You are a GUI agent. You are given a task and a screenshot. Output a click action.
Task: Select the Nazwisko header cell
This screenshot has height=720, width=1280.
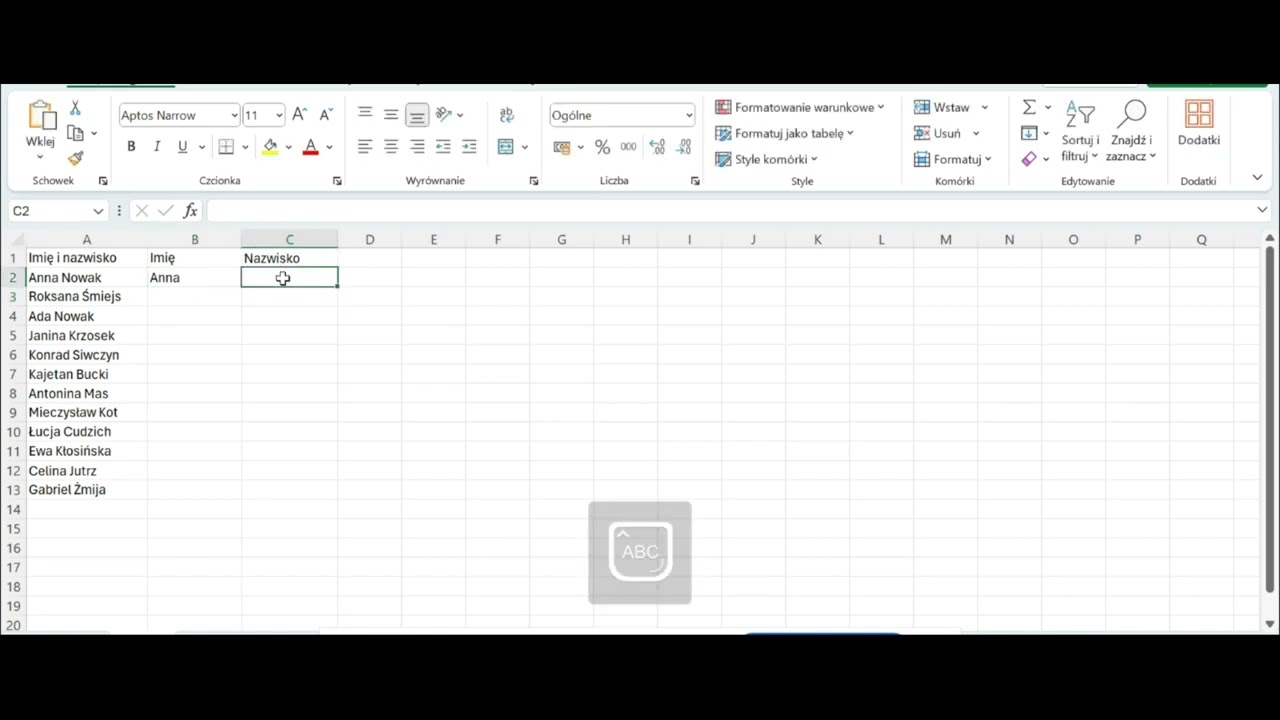point(289,258)
